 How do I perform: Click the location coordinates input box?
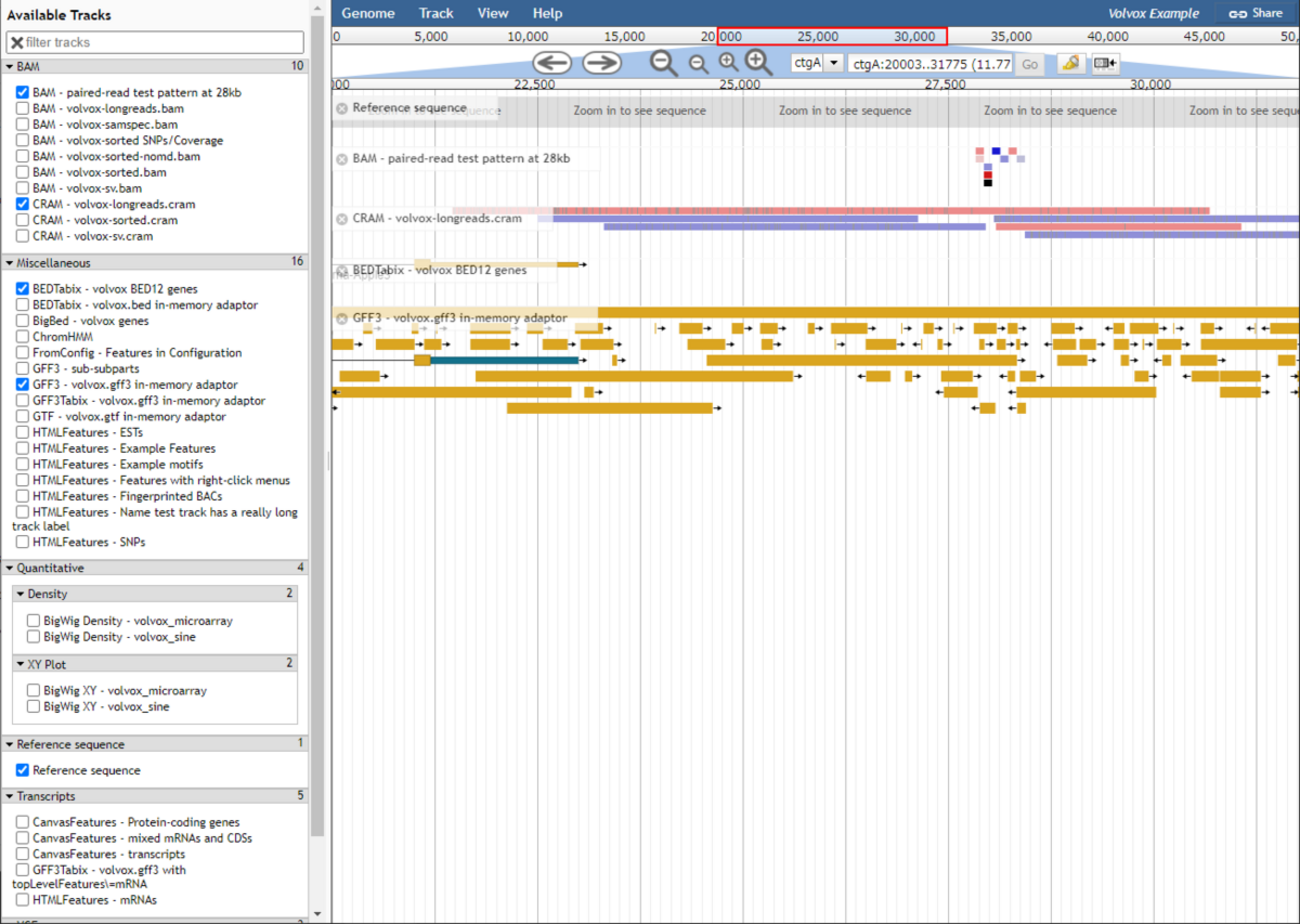click(930, 64)
